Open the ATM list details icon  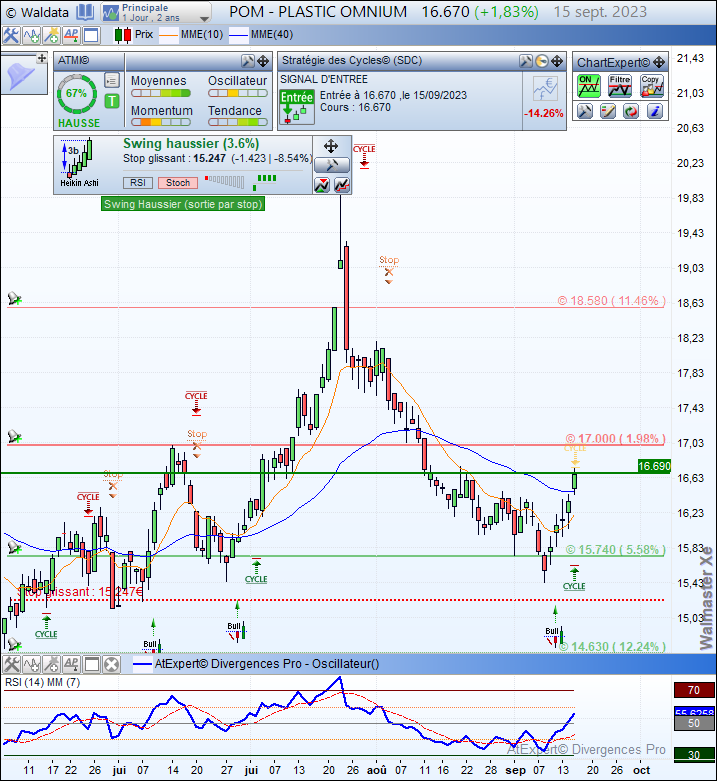[x=112, y=80]
